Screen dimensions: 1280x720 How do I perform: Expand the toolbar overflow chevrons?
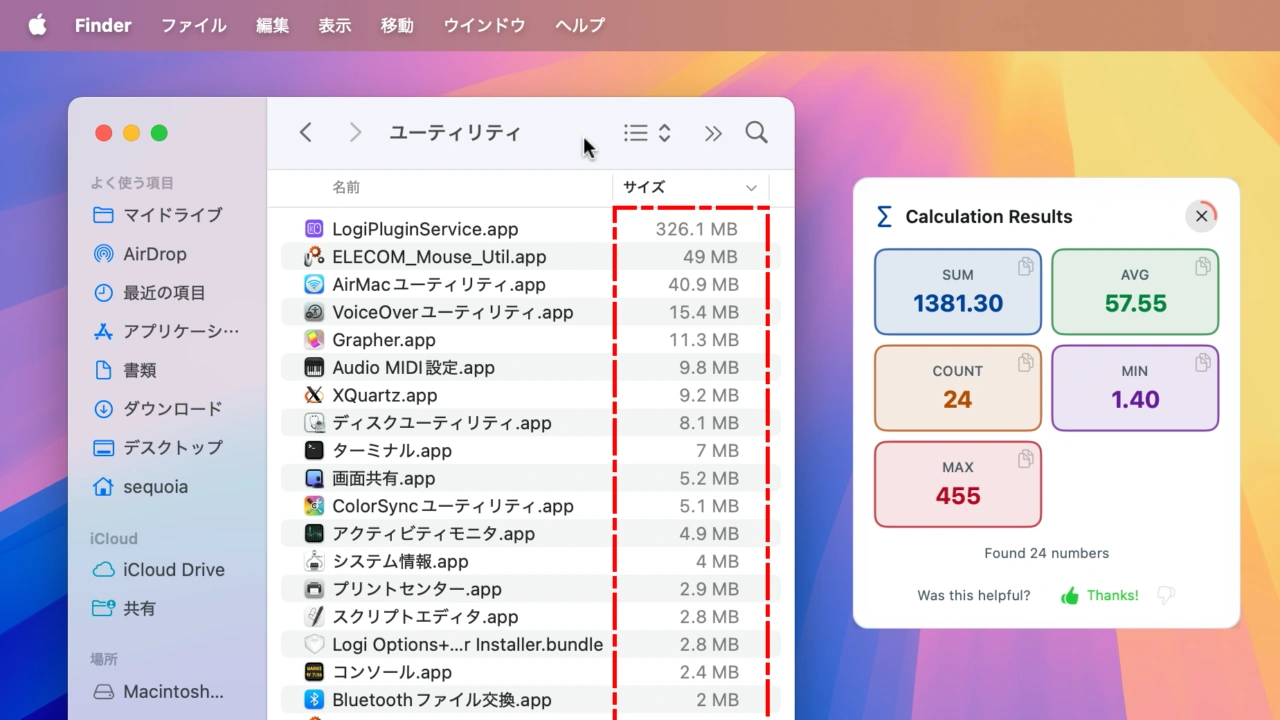coord(712,133)
